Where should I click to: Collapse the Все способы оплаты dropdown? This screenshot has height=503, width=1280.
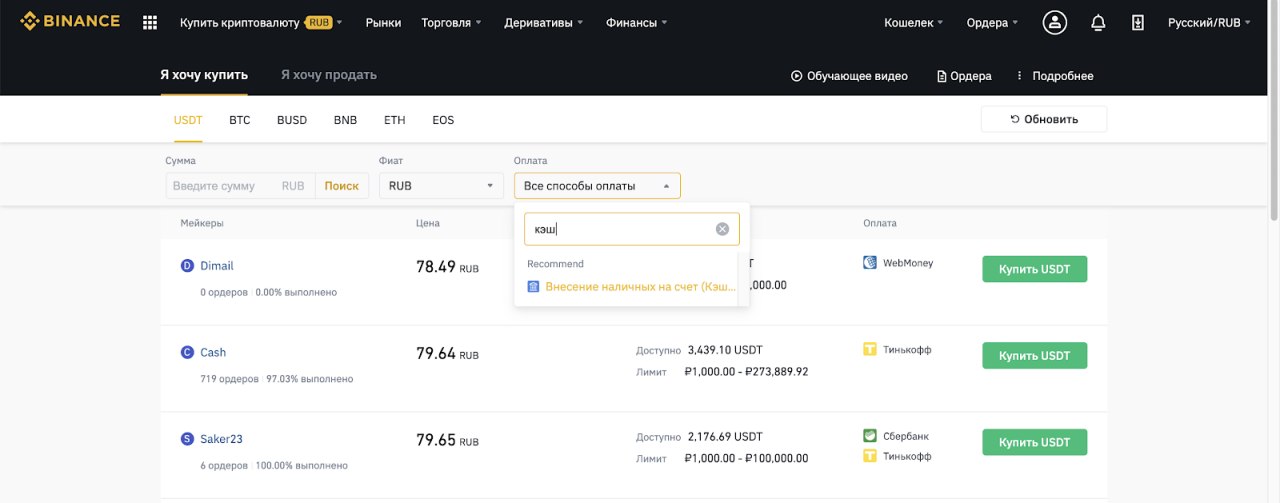pos(597,186)
